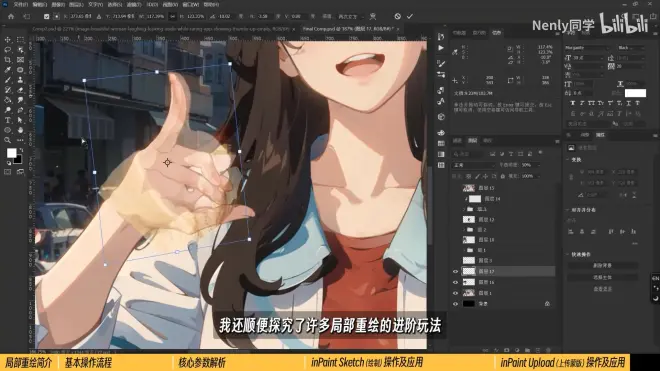Toggle Faux Bold in Character panel

click(x=572, y=103)
